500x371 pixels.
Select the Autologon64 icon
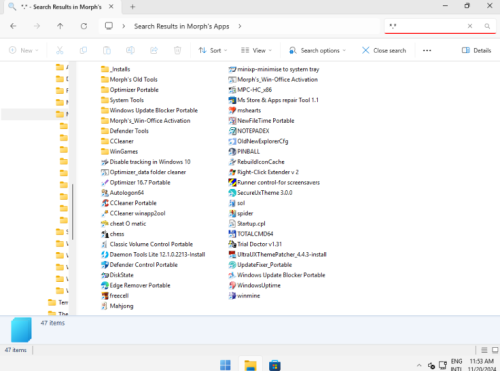pyautogui.click(x=105, y=193)
